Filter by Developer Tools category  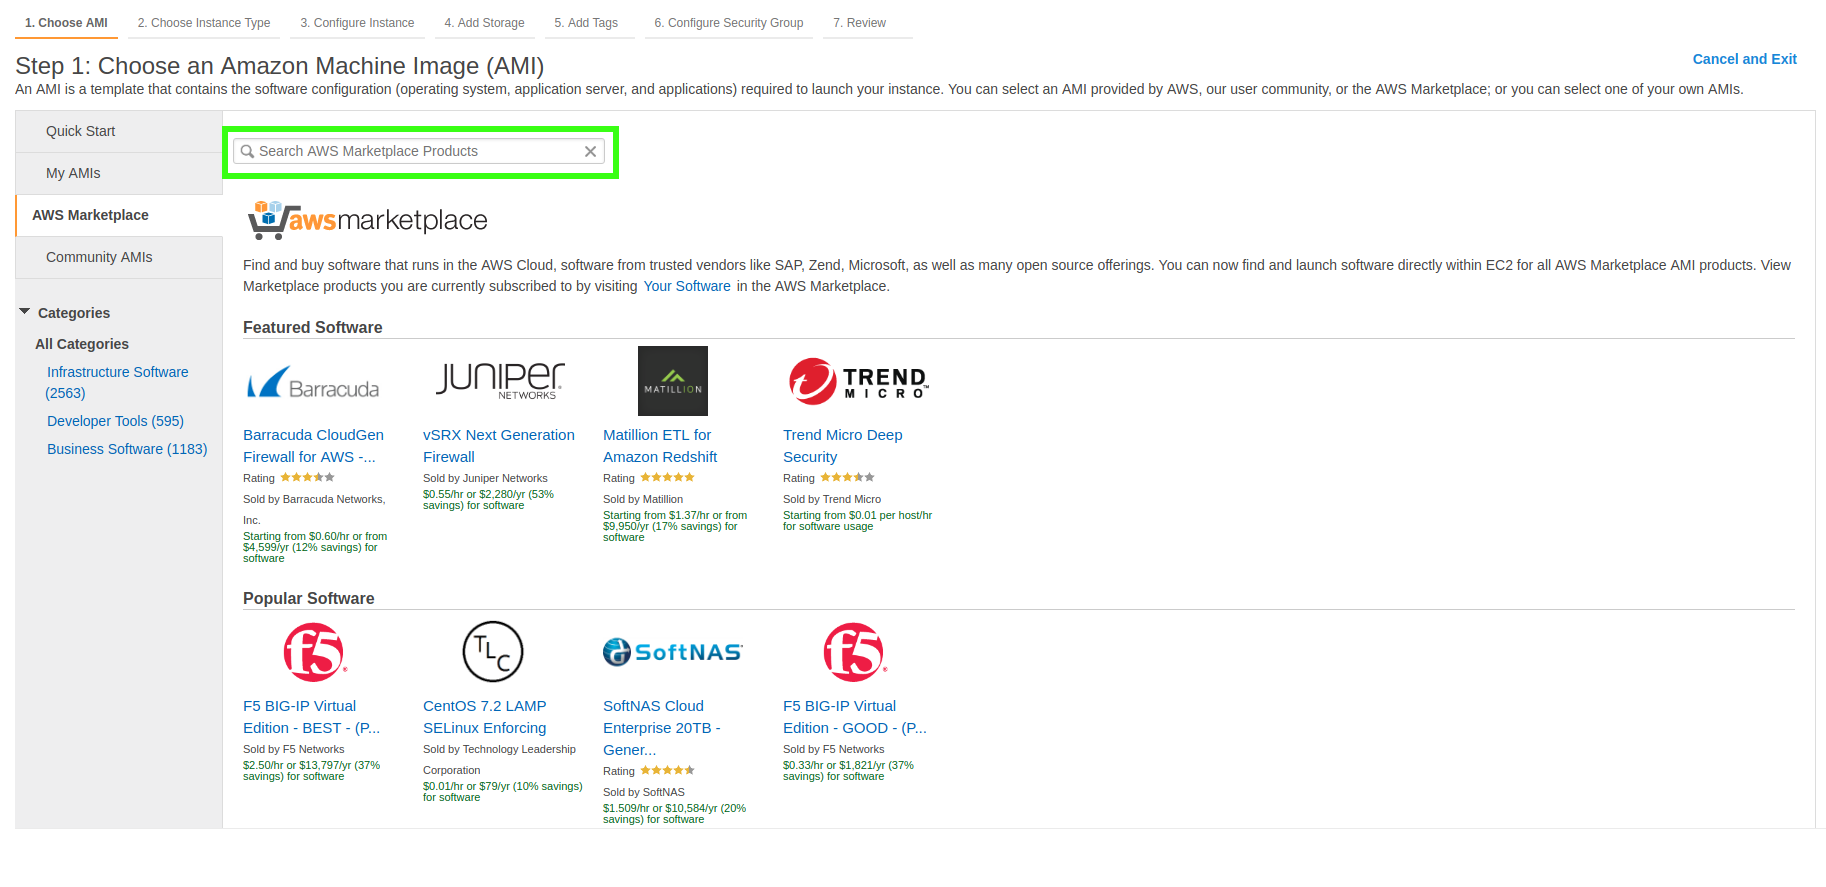115,421
